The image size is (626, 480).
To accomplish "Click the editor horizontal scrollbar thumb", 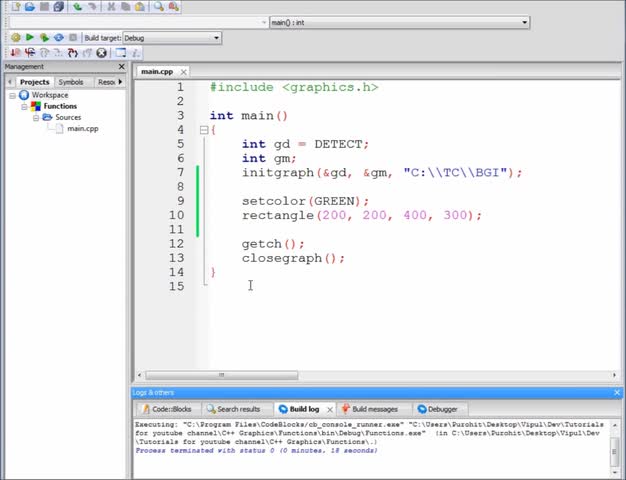I will click(x=222, y=375).
